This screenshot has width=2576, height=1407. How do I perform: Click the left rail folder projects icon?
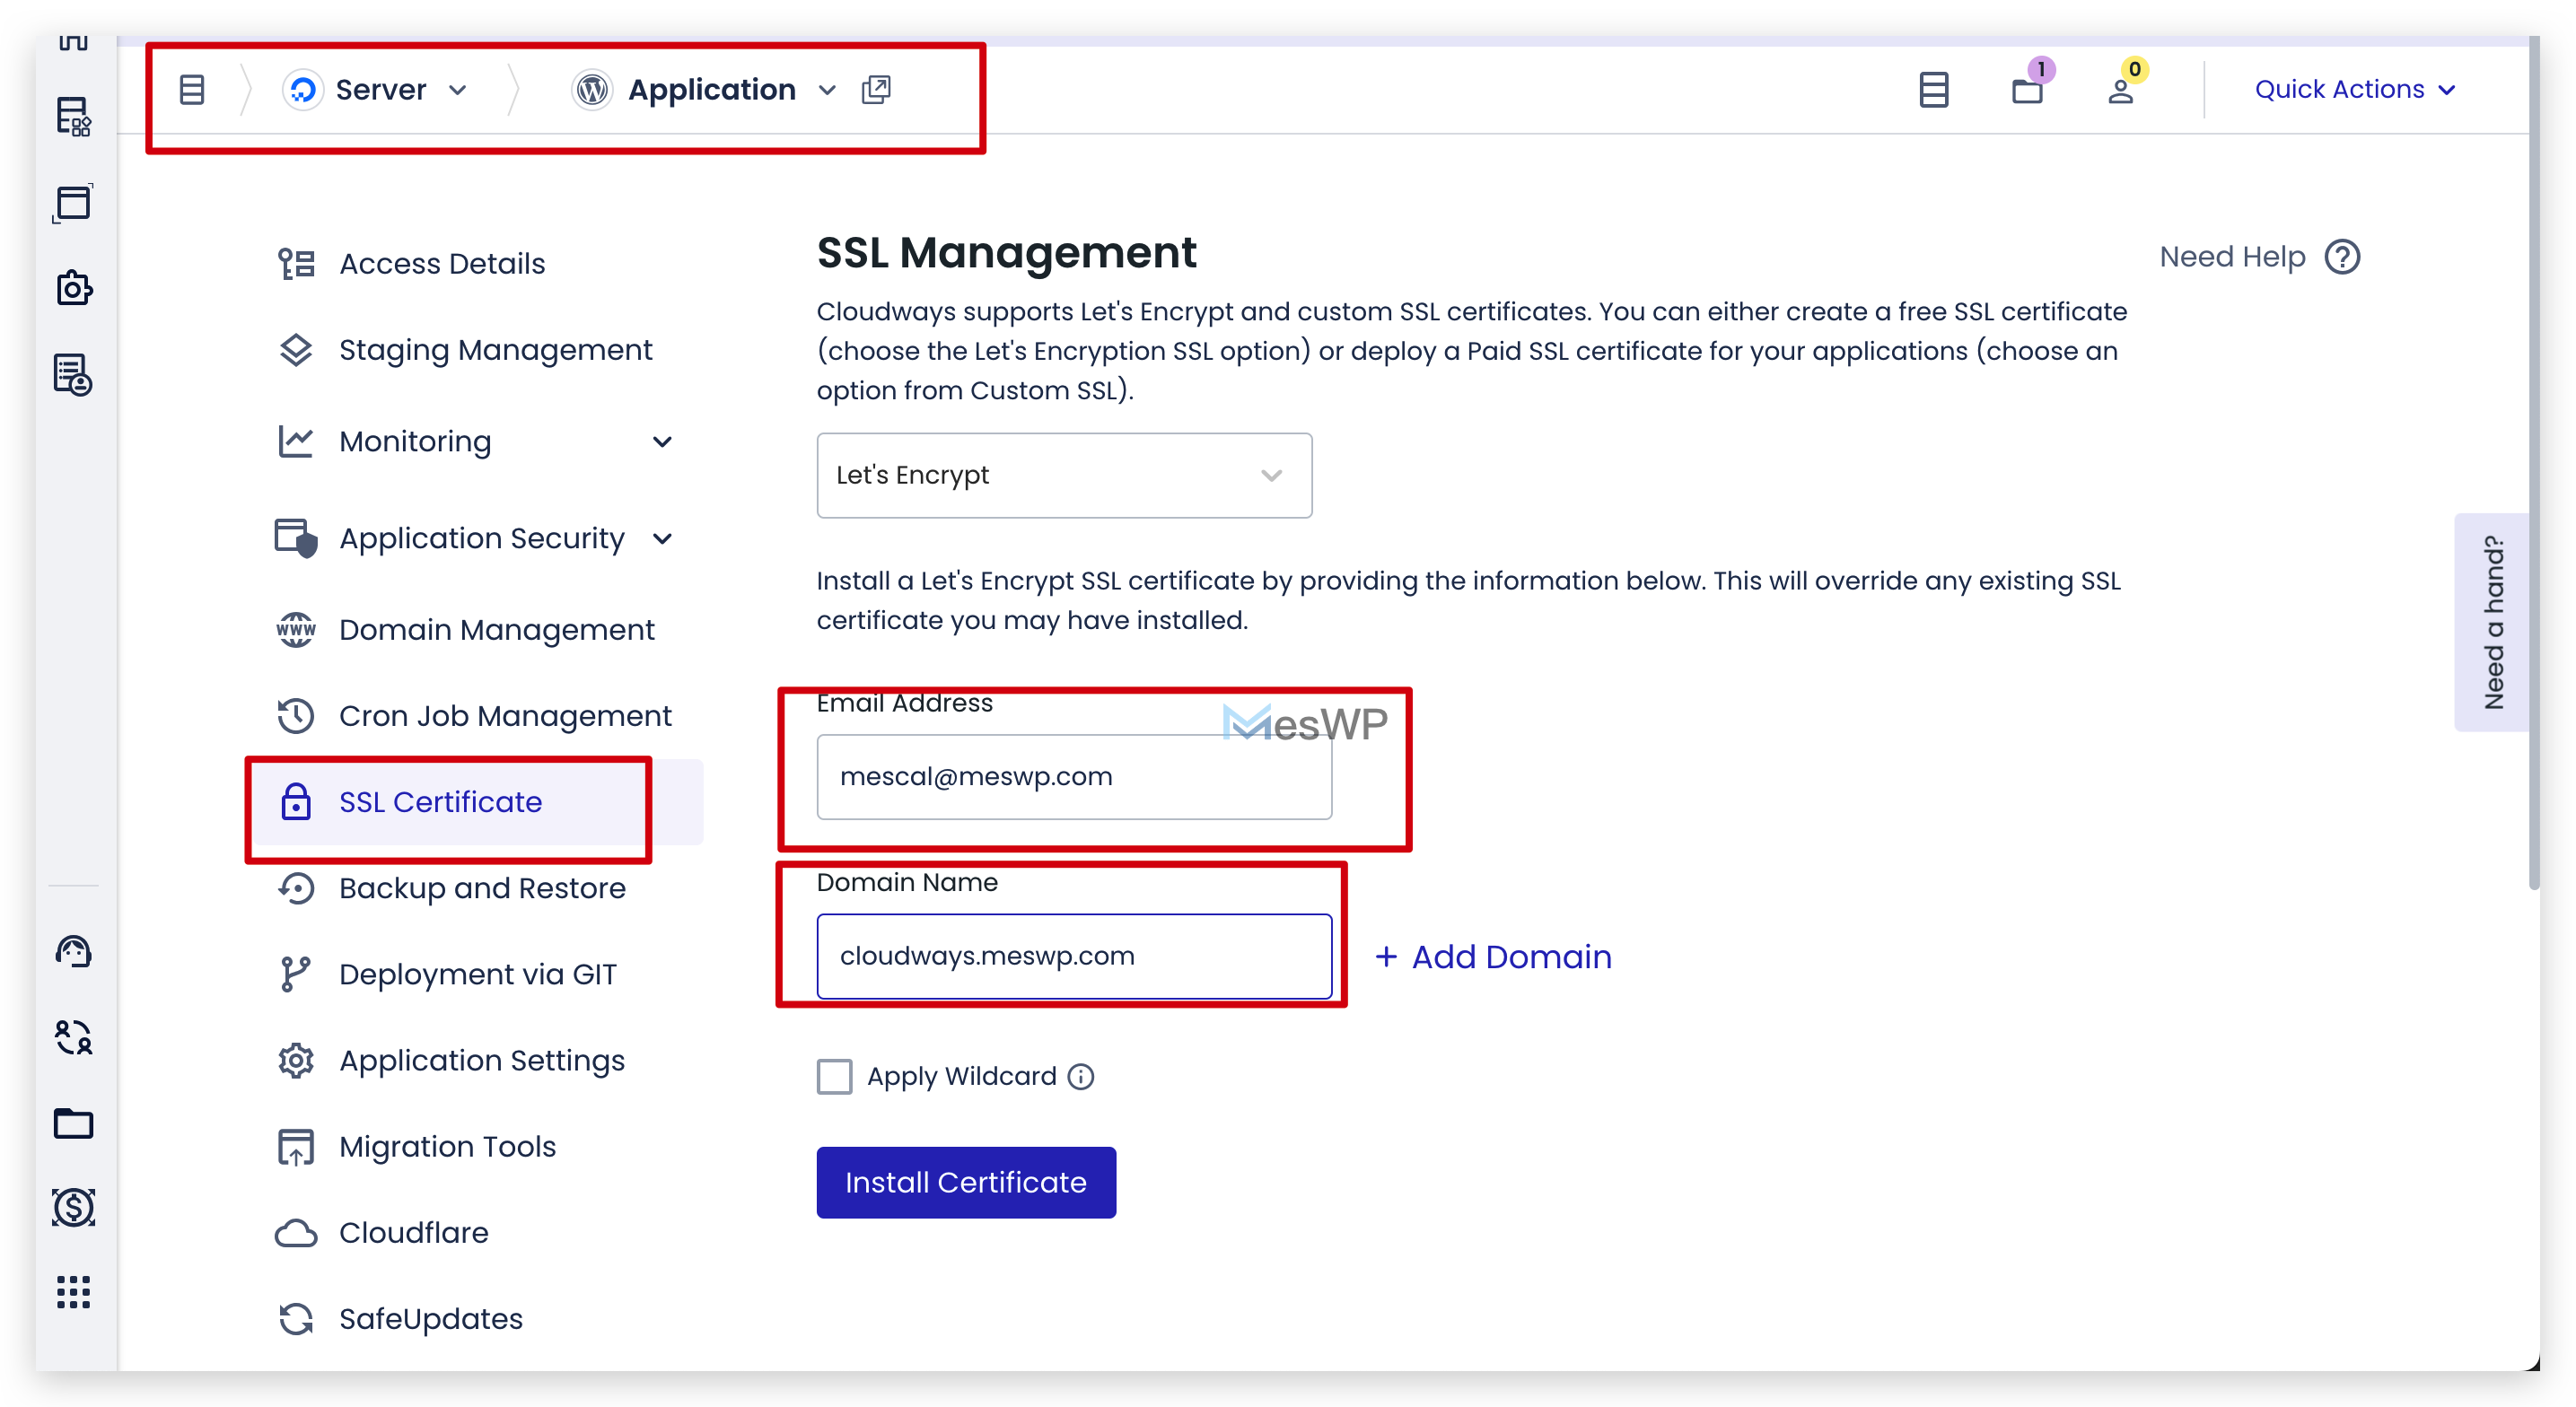(x=73, y=1124)
